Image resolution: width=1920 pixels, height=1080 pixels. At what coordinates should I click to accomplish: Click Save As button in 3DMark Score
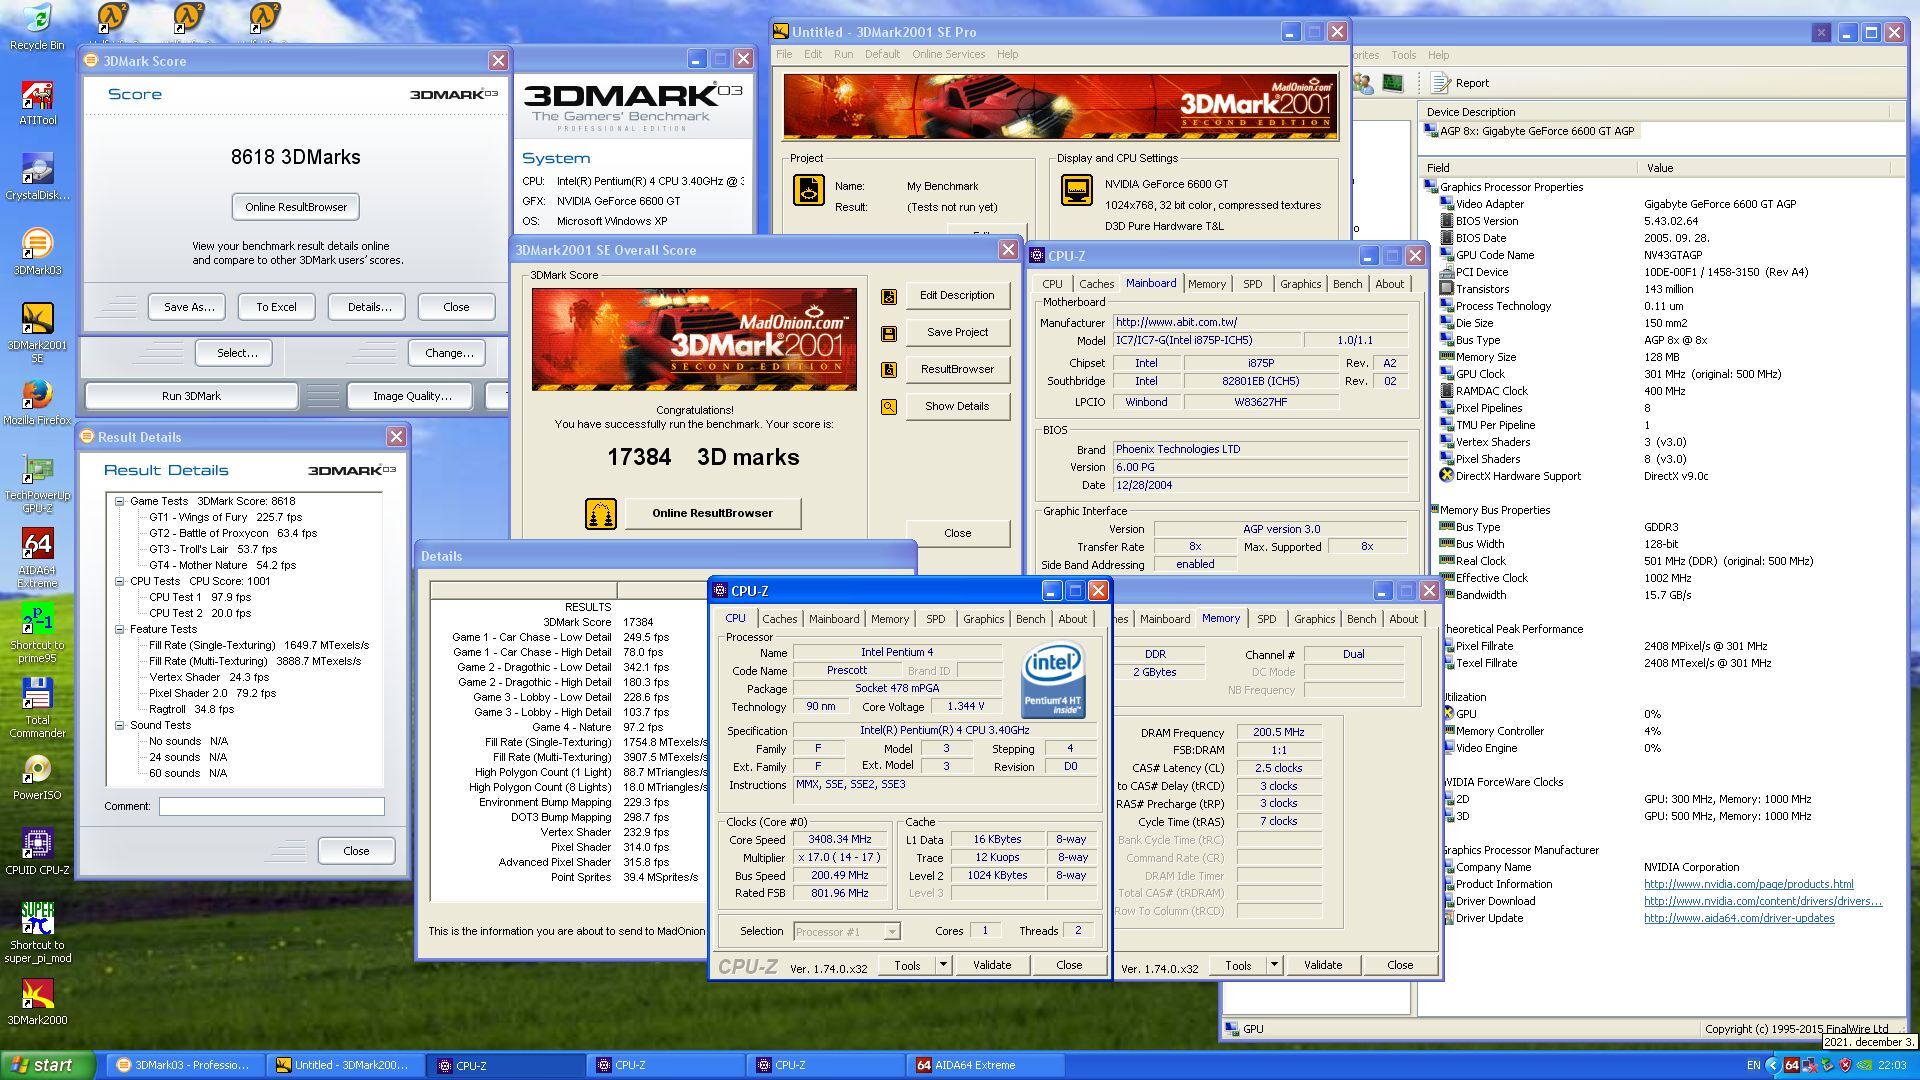(188, 307)
